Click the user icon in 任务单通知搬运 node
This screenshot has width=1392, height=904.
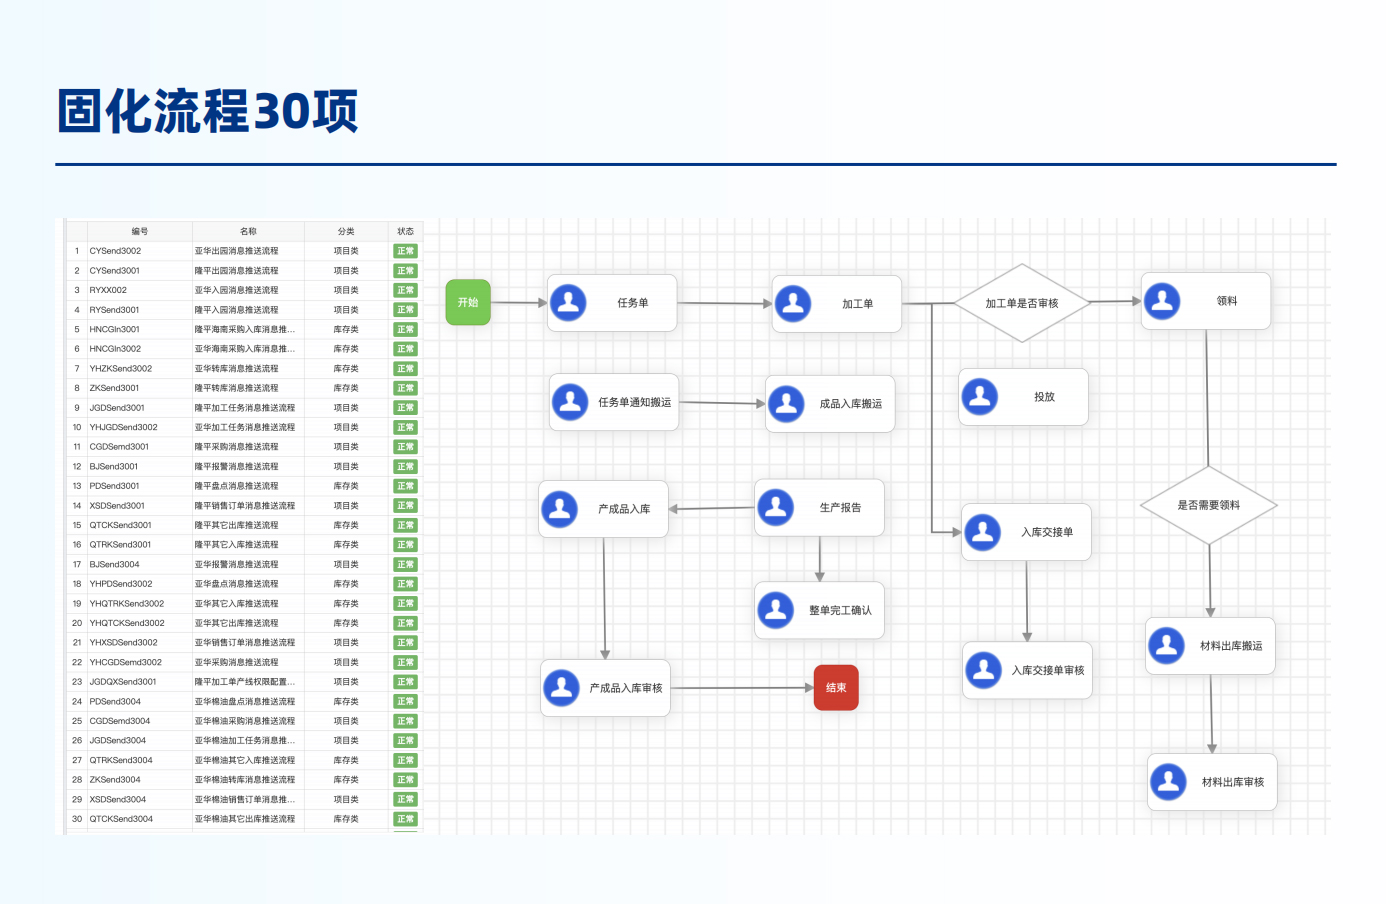click(x=570, y=402)
